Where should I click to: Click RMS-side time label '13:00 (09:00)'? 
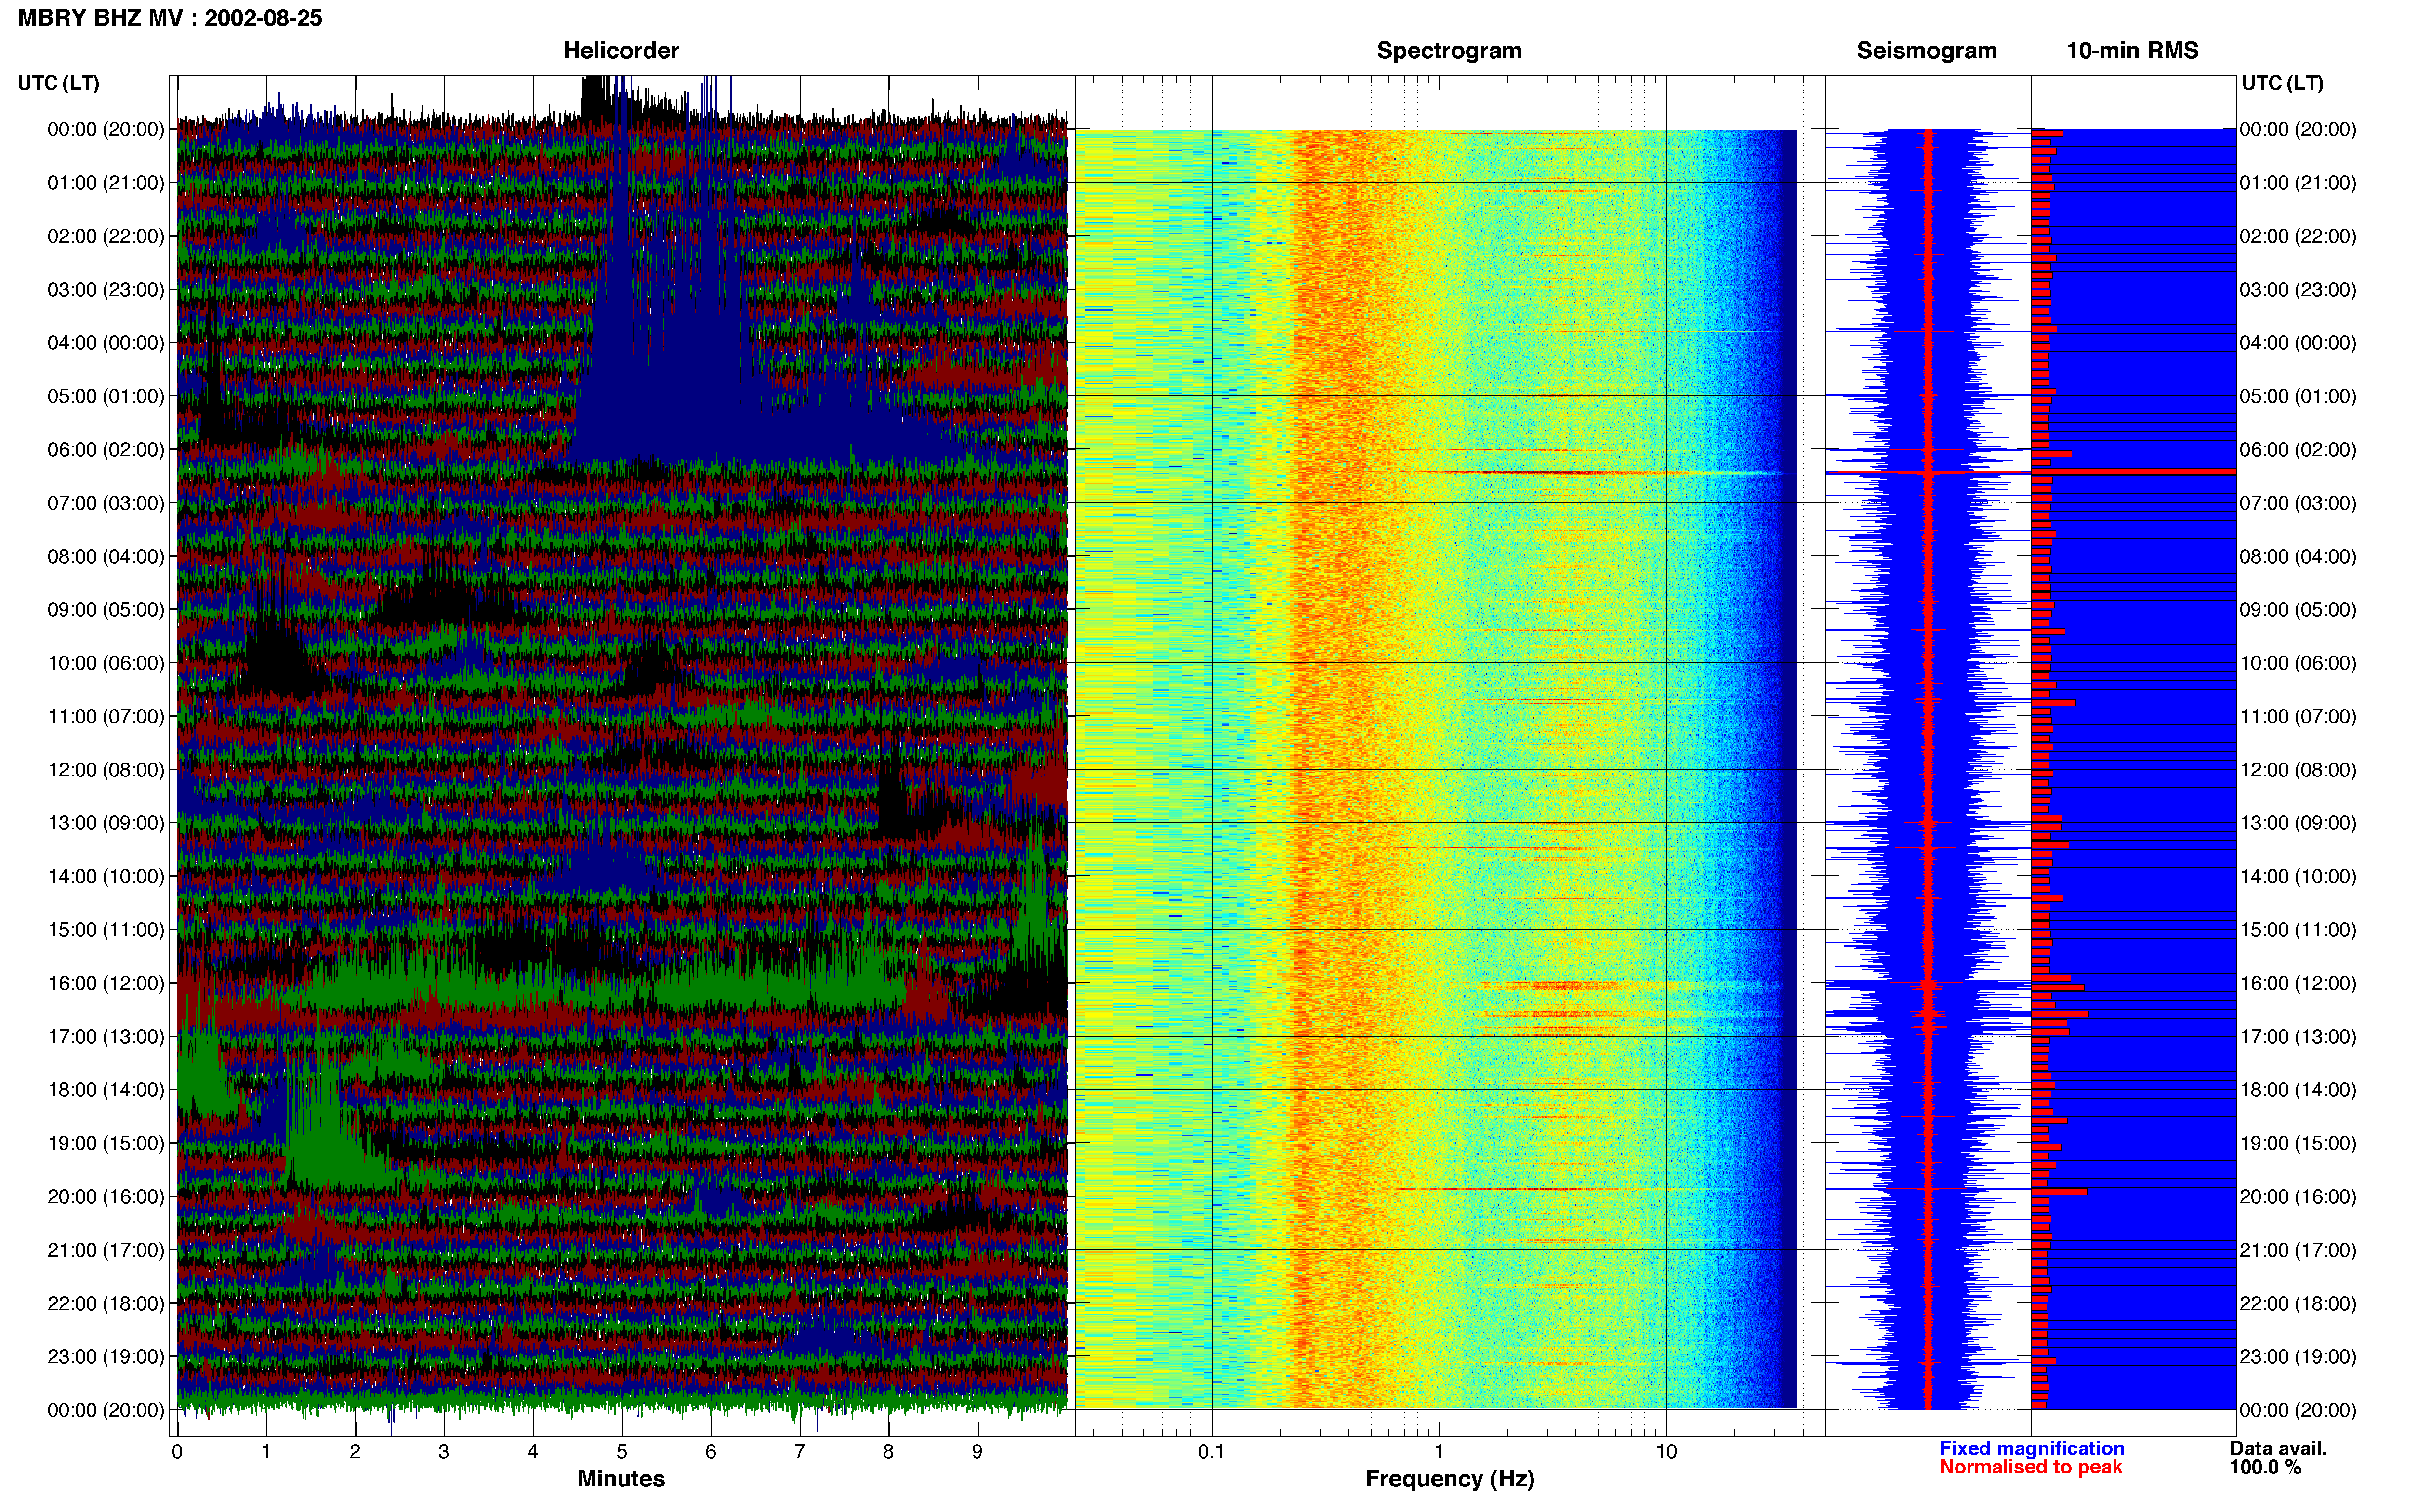coord(2298,823)
